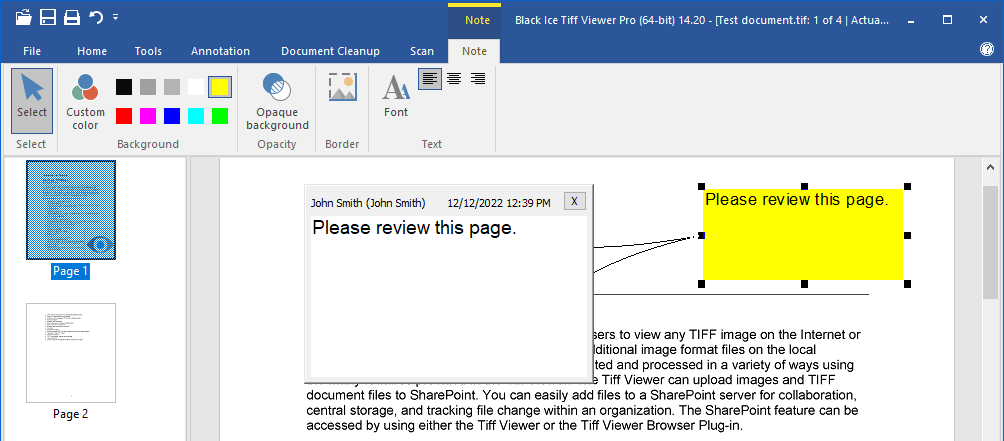Open the Document Cleanup tab

(330, 51)
